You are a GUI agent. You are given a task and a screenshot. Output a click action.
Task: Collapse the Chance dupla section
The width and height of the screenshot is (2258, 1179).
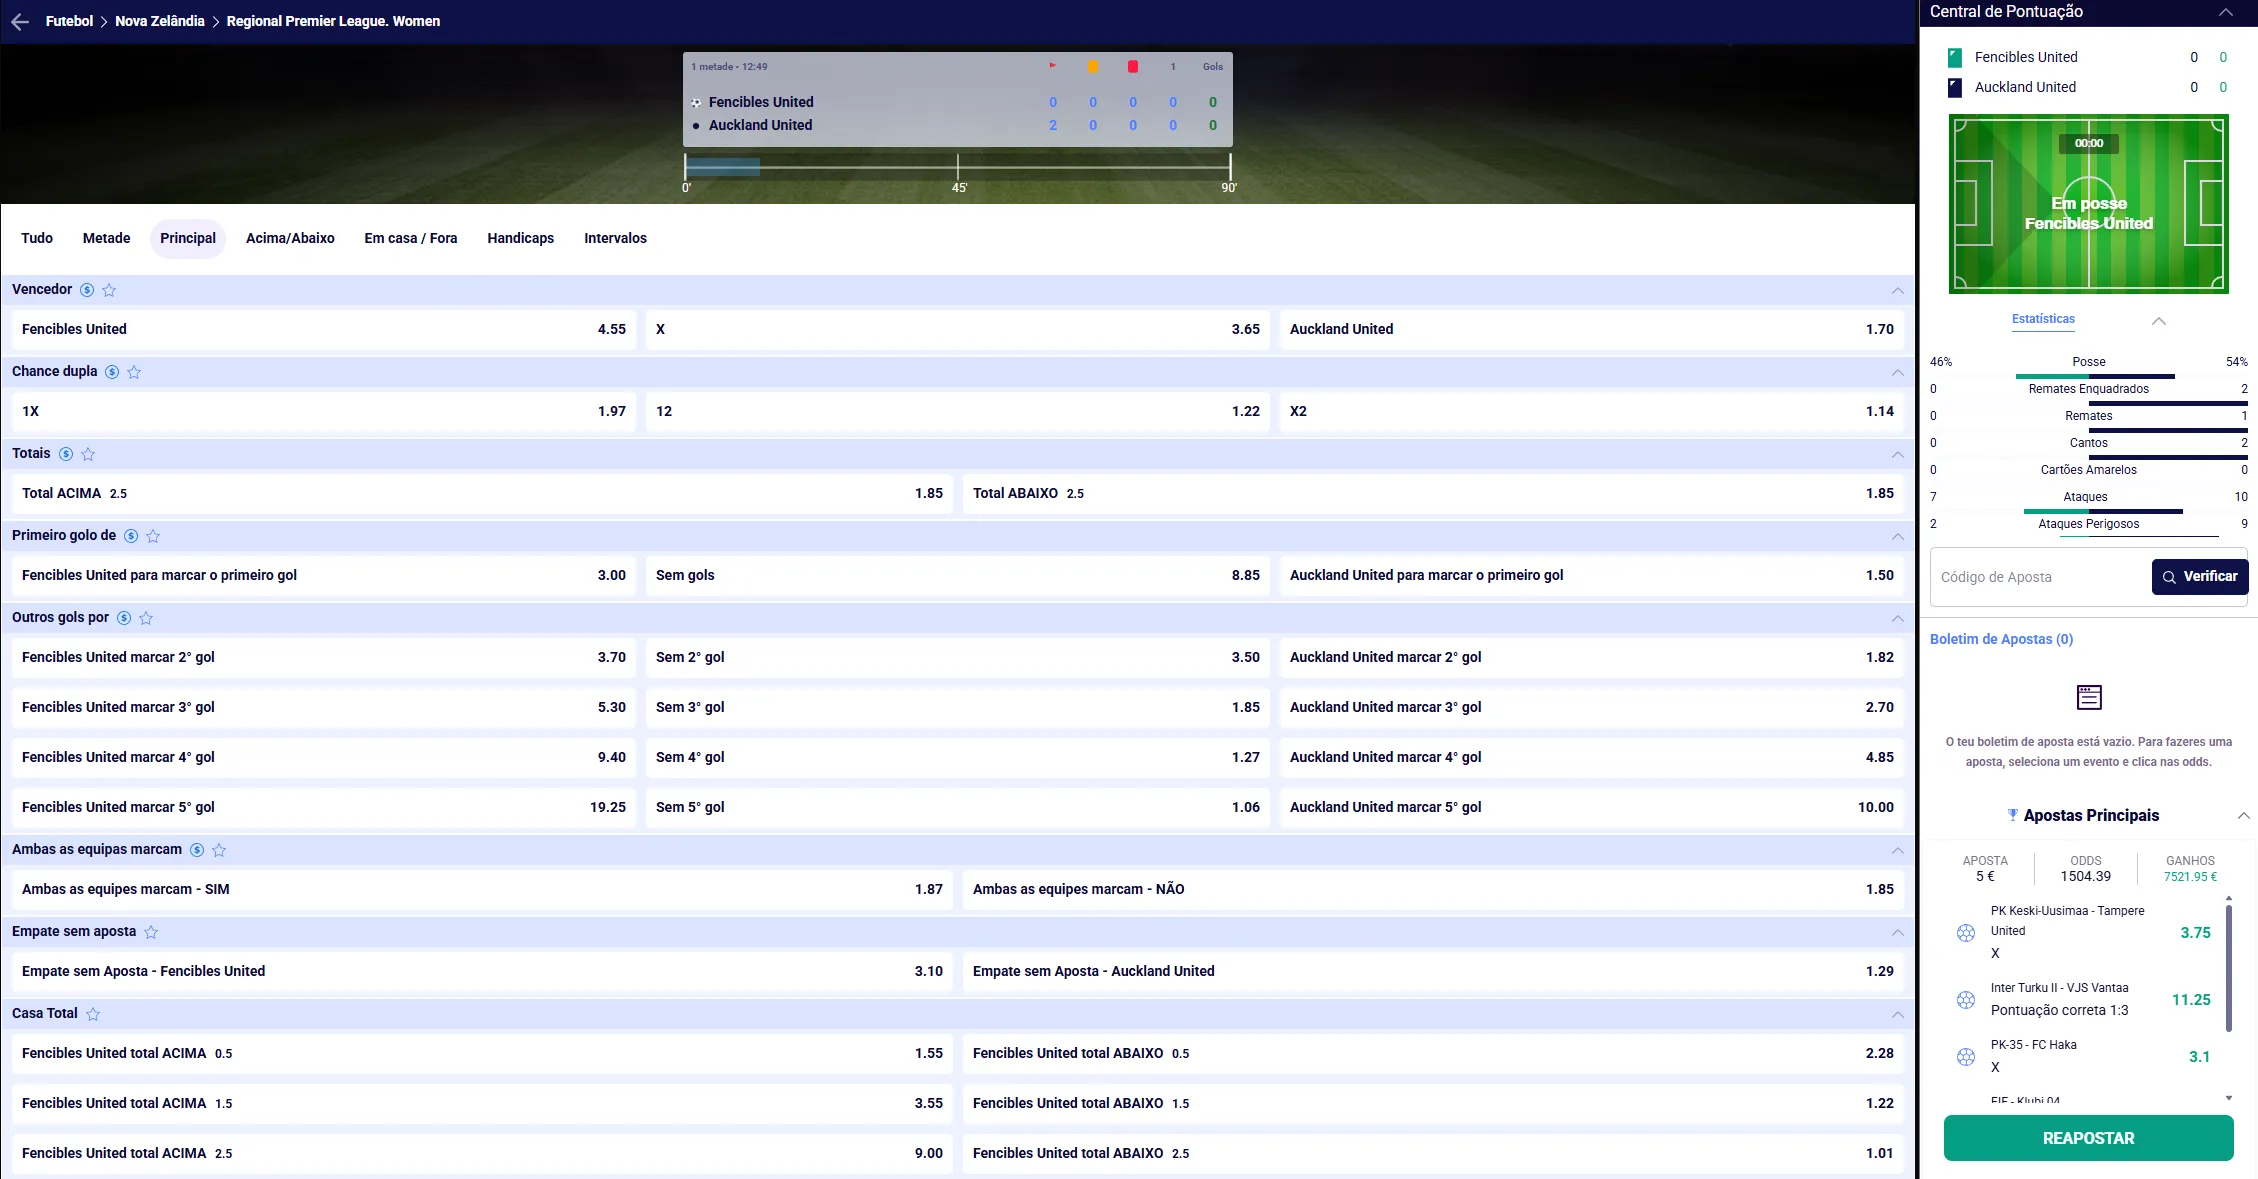[x=1897, y=372]
